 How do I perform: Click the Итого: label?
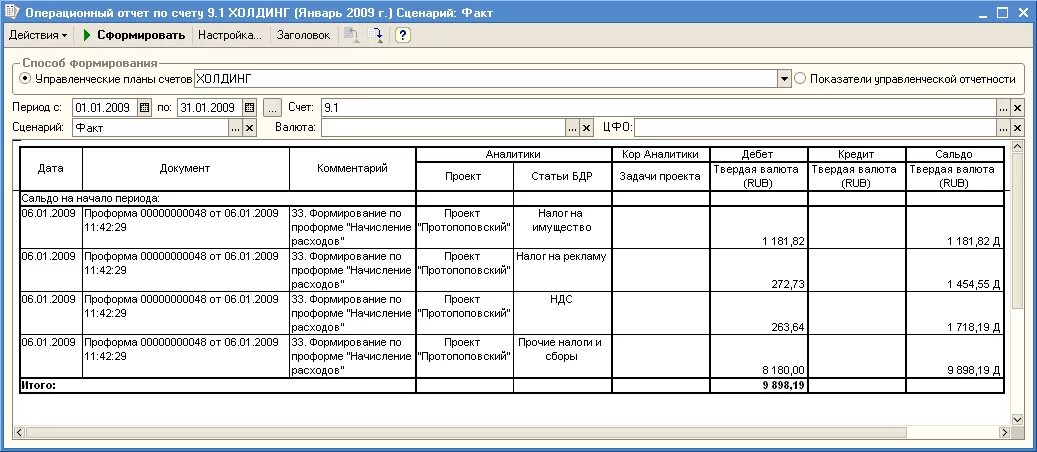click(39, 384)
